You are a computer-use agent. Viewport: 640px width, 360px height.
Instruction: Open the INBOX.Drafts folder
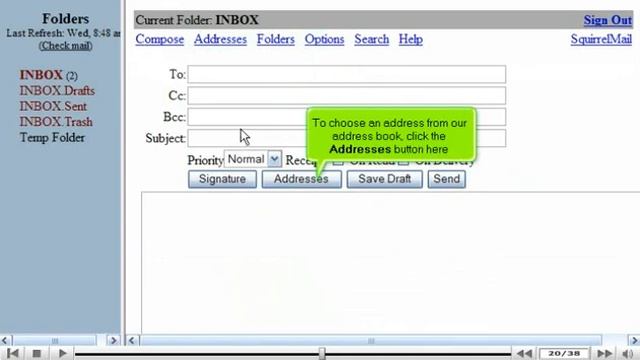[57, 91]
